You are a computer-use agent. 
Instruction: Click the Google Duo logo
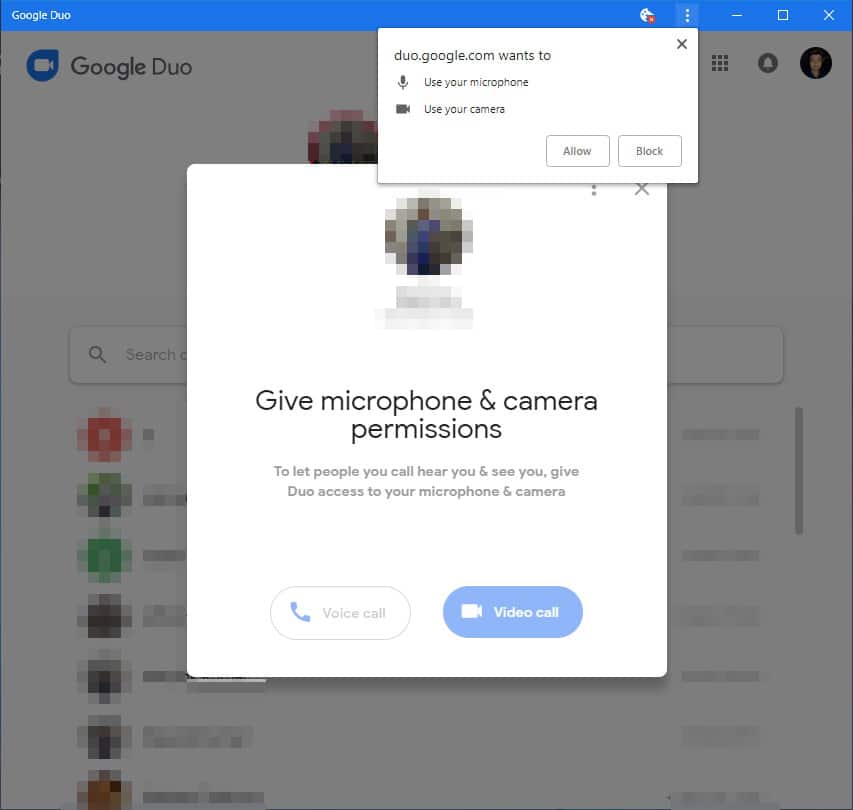pos(109,66)
